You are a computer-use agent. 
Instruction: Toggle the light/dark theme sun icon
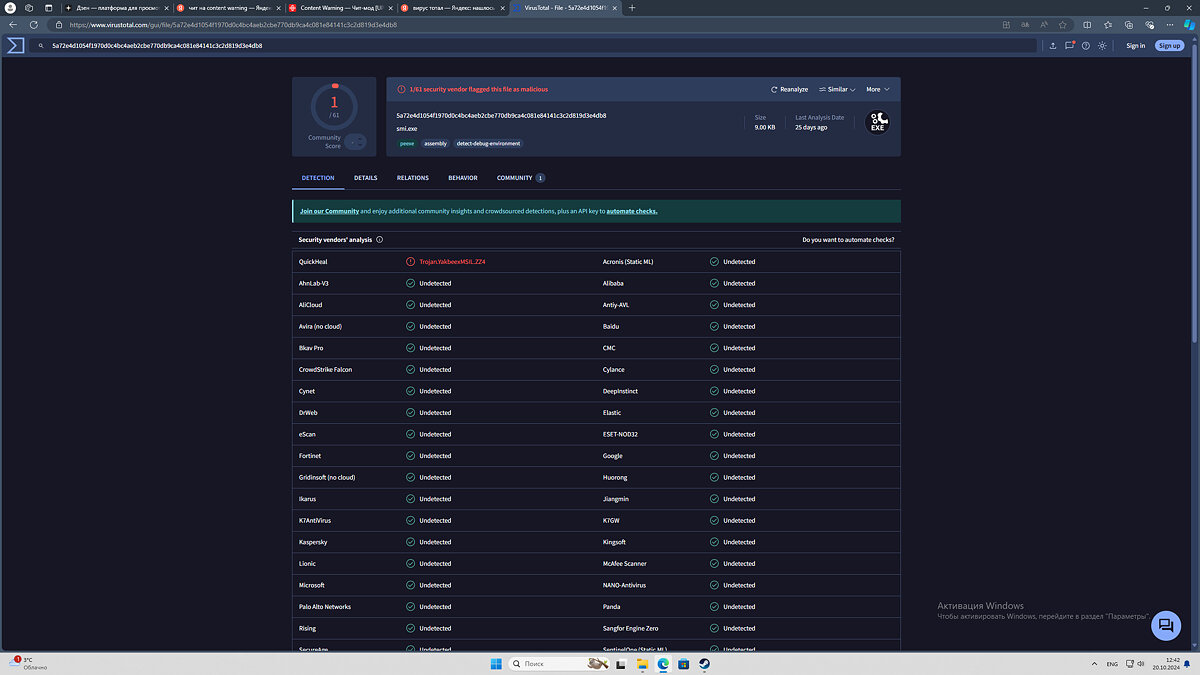point(1102,45)
